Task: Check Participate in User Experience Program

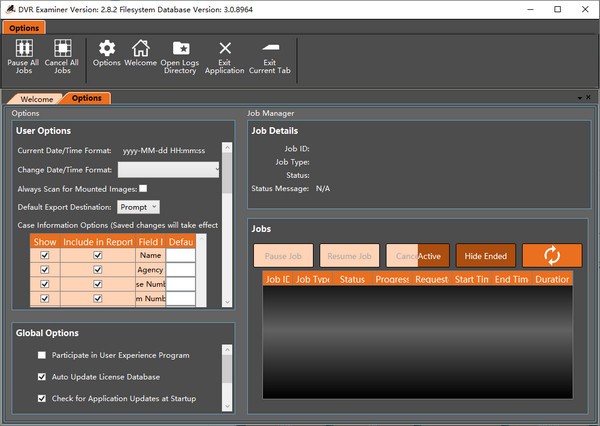Action: [41, 355]
